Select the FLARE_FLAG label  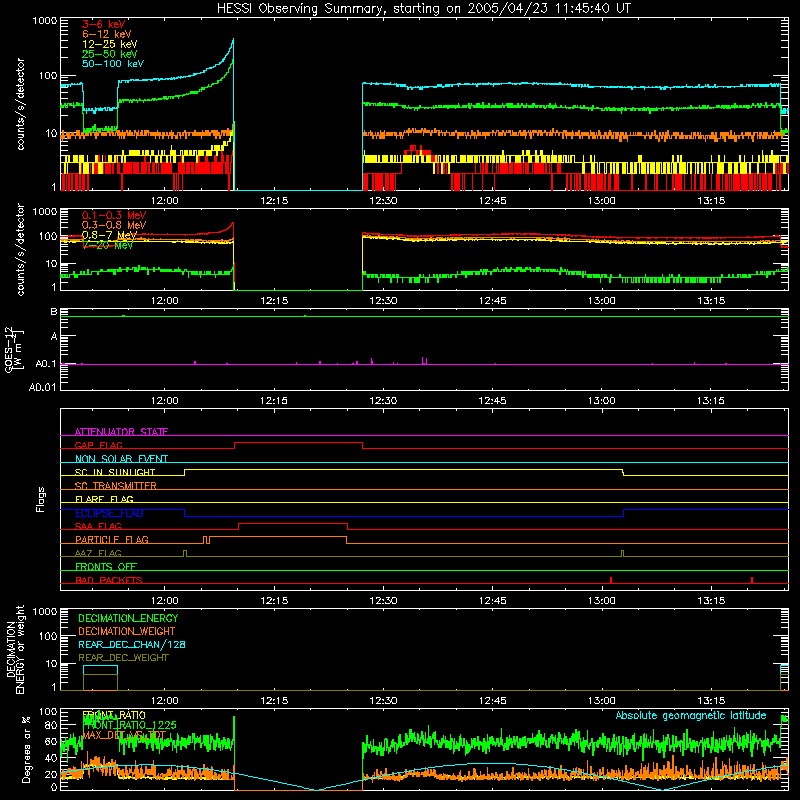tap(104, 499)
